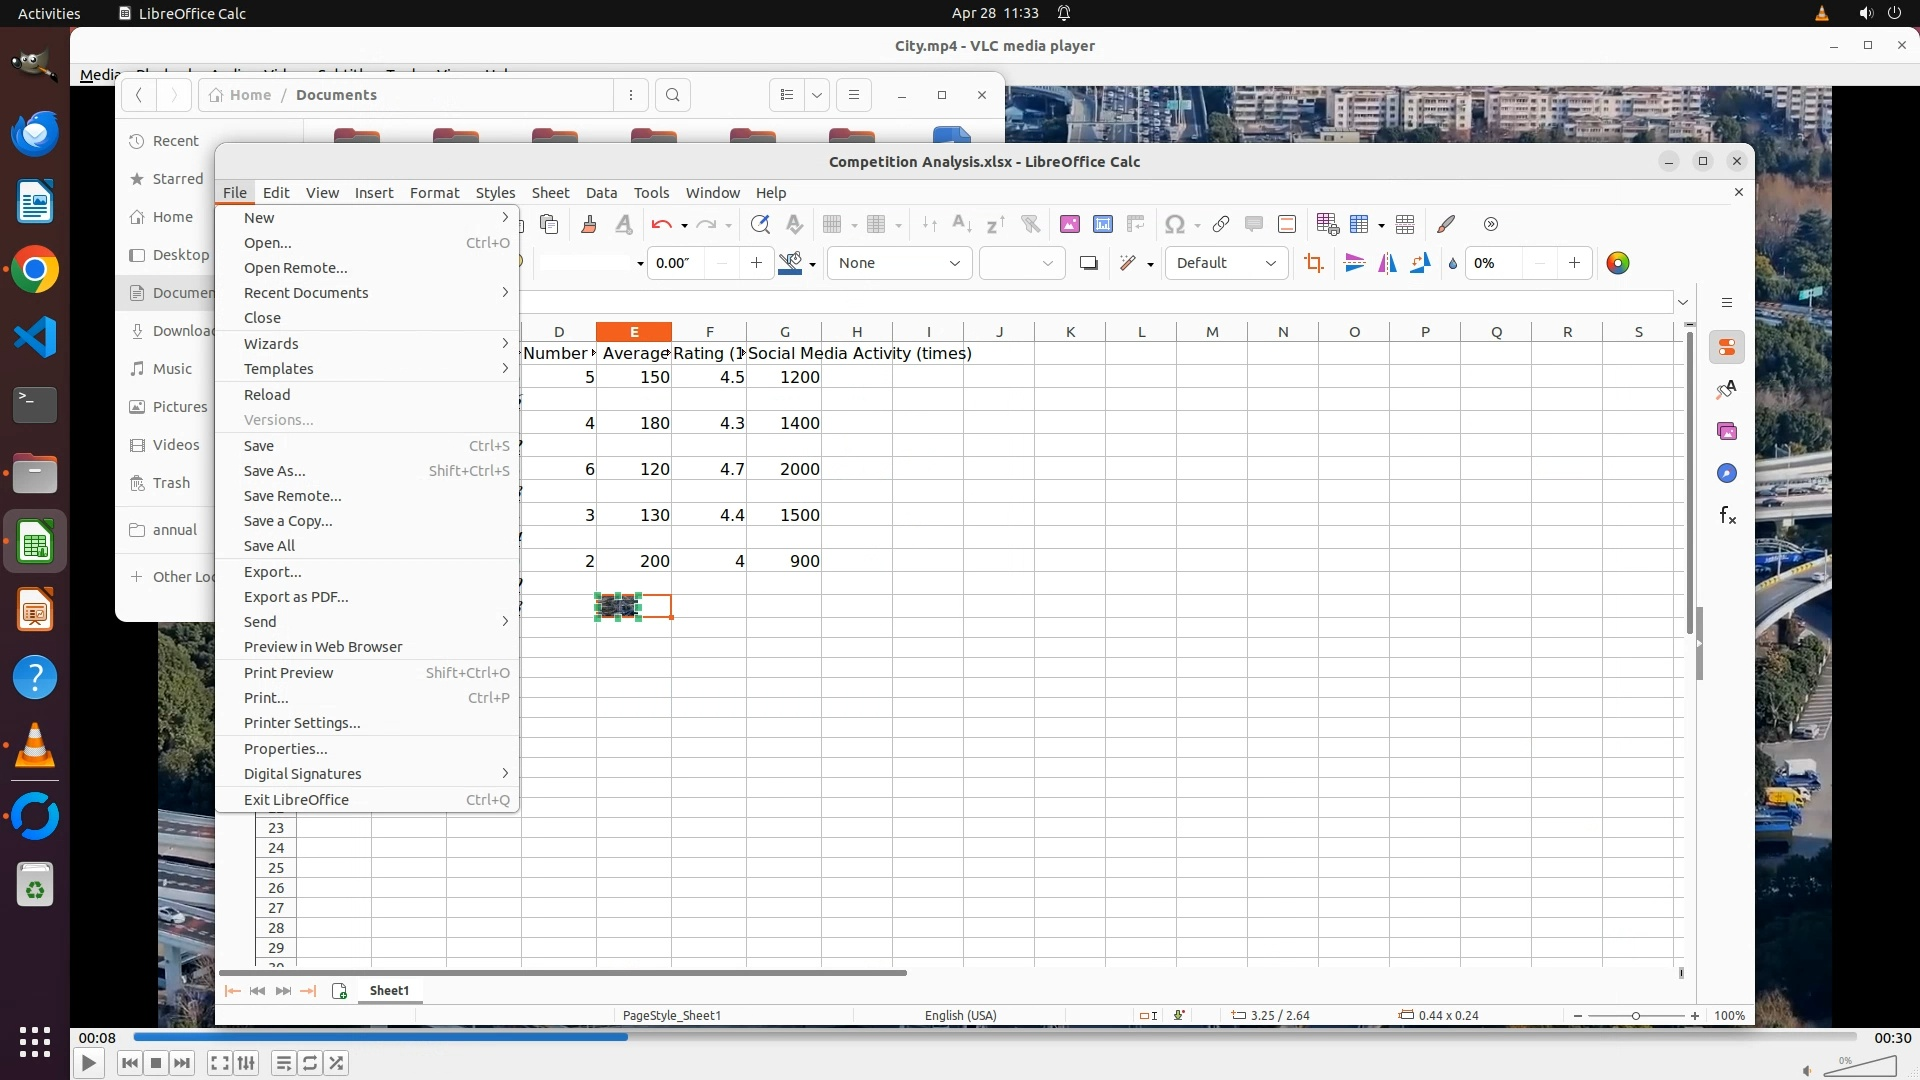
Task: Click the Insert Image toolbar icon
Action: 1069,224
